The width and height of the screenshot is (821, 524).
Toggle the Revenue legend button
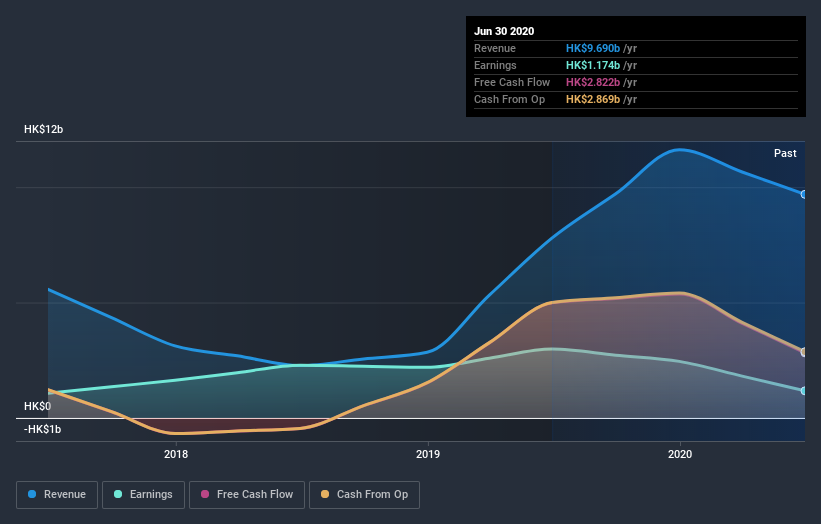[57, 495]
